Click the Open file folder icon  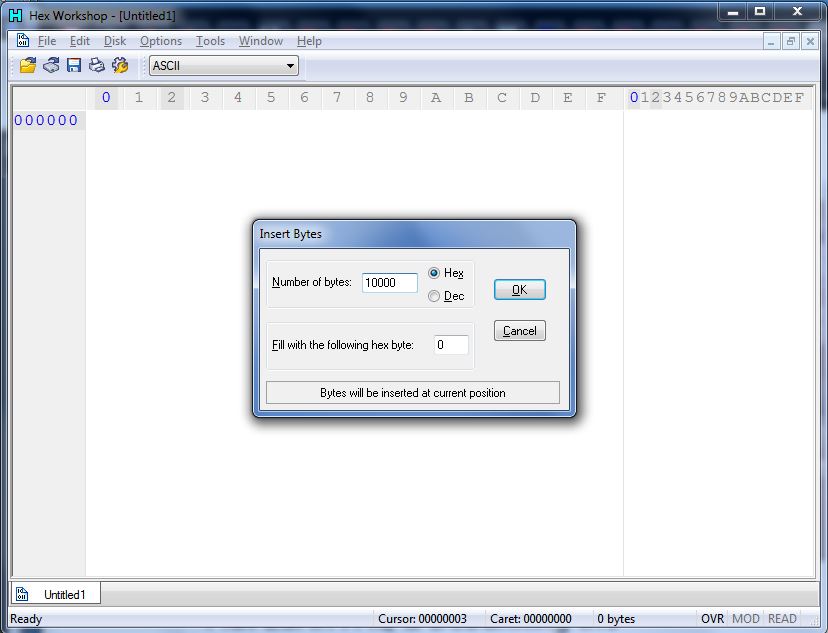pos(28,66)
